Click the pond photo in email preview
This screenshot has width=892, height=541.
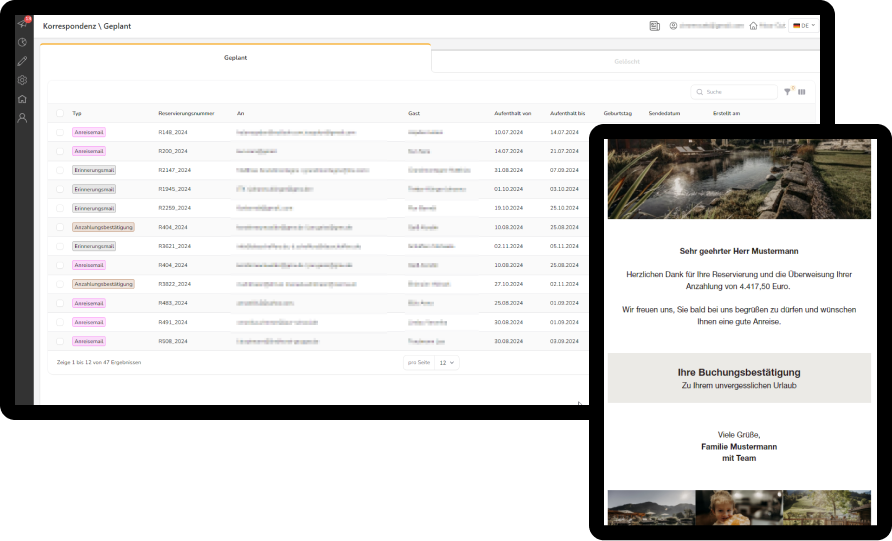738,178
